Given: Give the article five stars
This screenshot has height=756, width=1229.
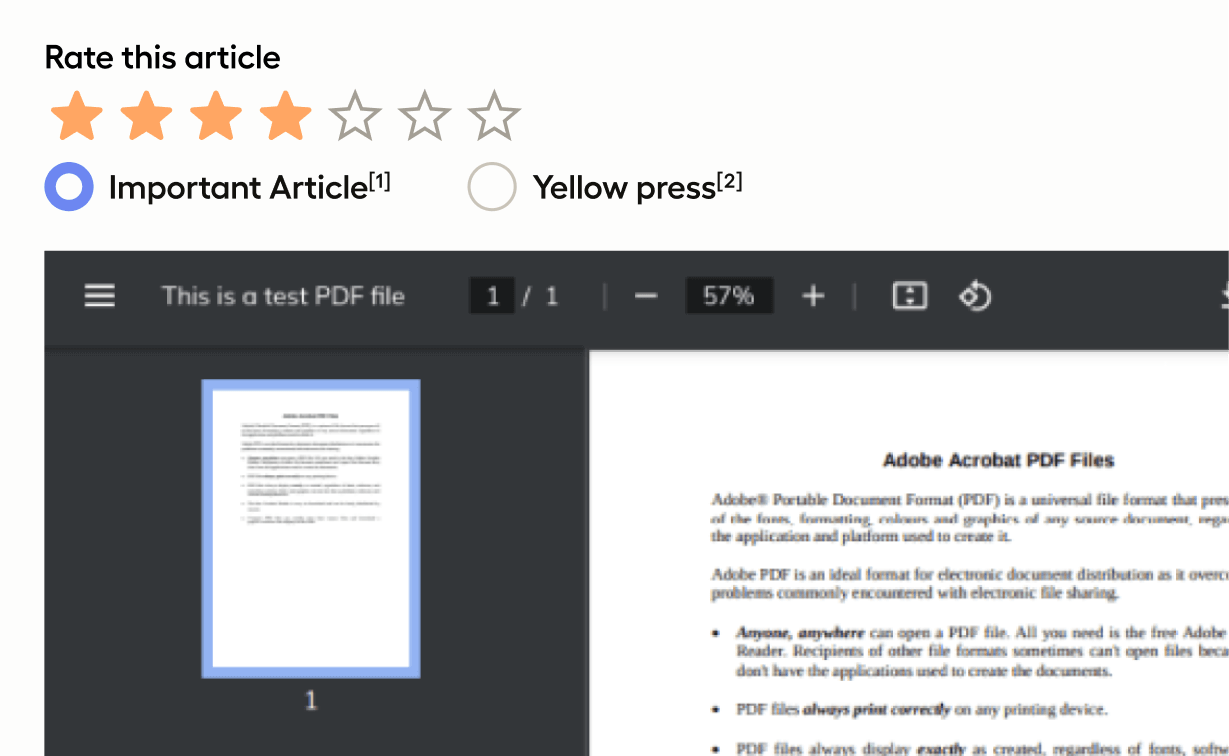Looking at the screenshot, I should [x=355, y=116].
